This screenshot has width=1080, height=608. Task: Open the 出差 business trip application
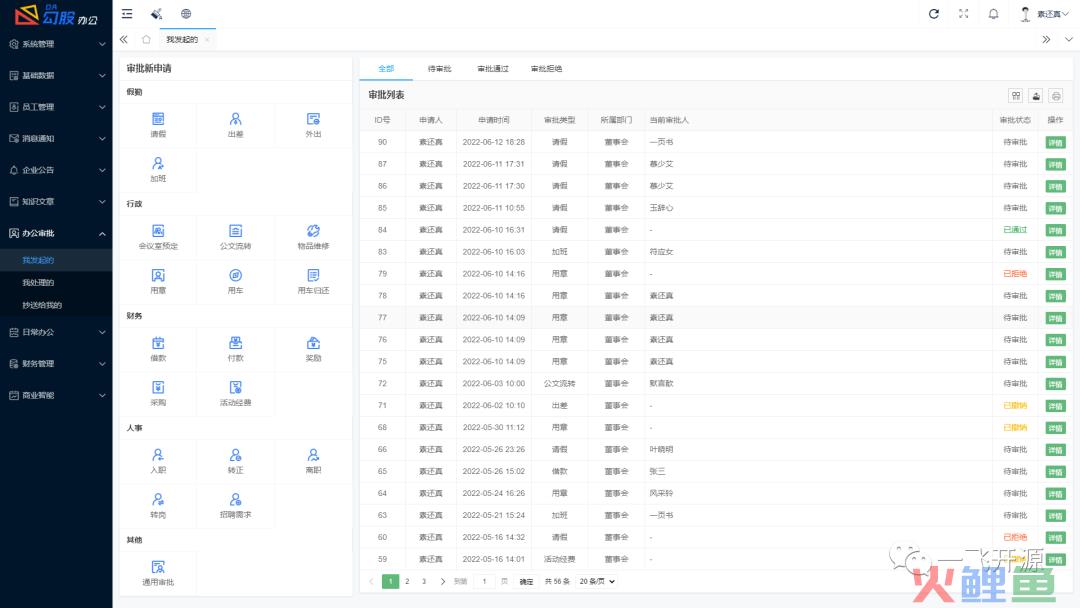click(x=236, y=125)
